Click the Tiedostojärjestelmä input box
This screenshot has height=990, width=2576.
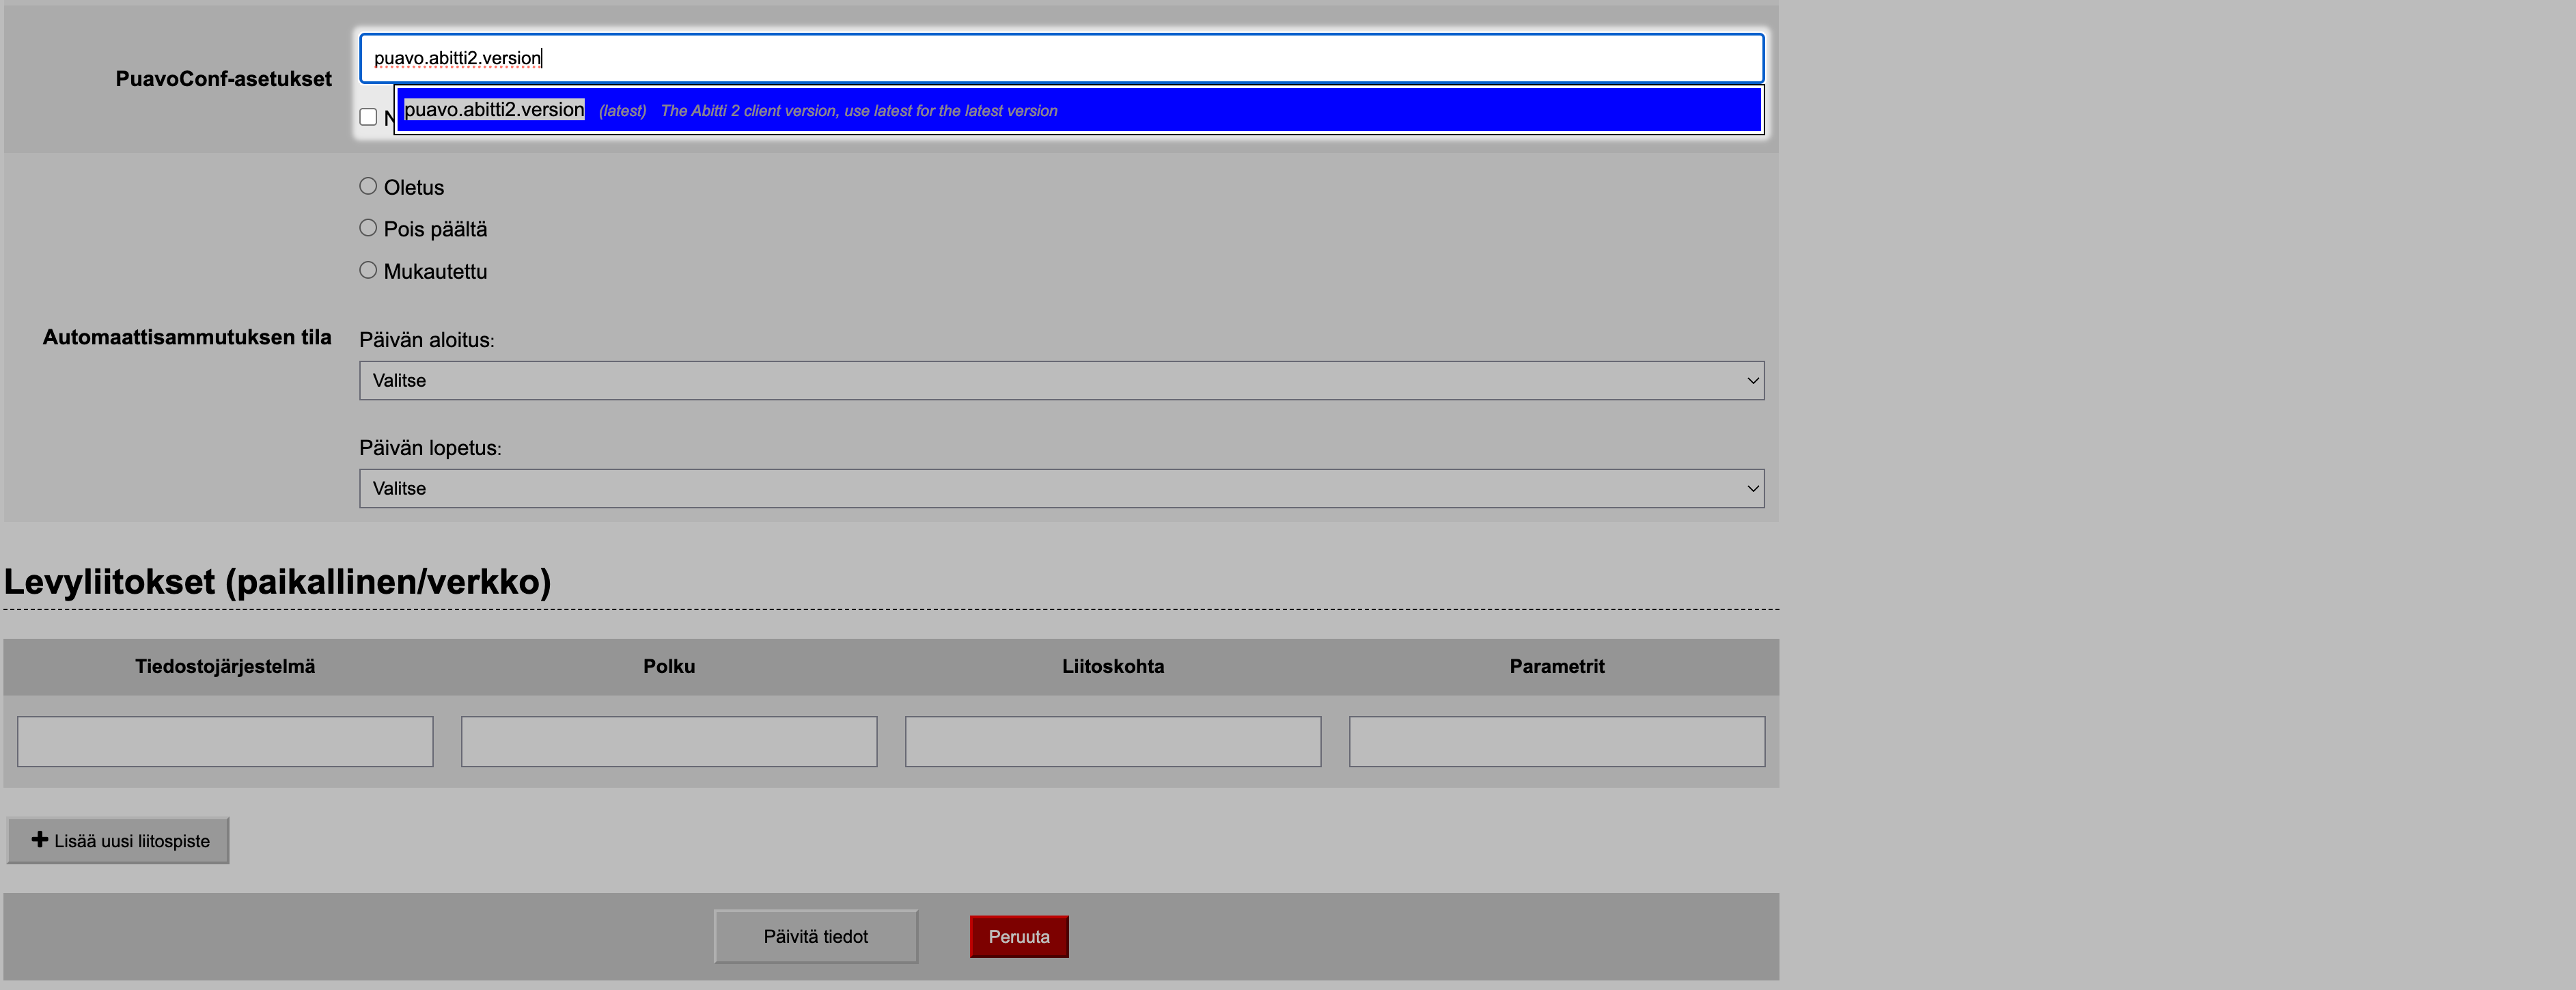(x=225, y=741)
